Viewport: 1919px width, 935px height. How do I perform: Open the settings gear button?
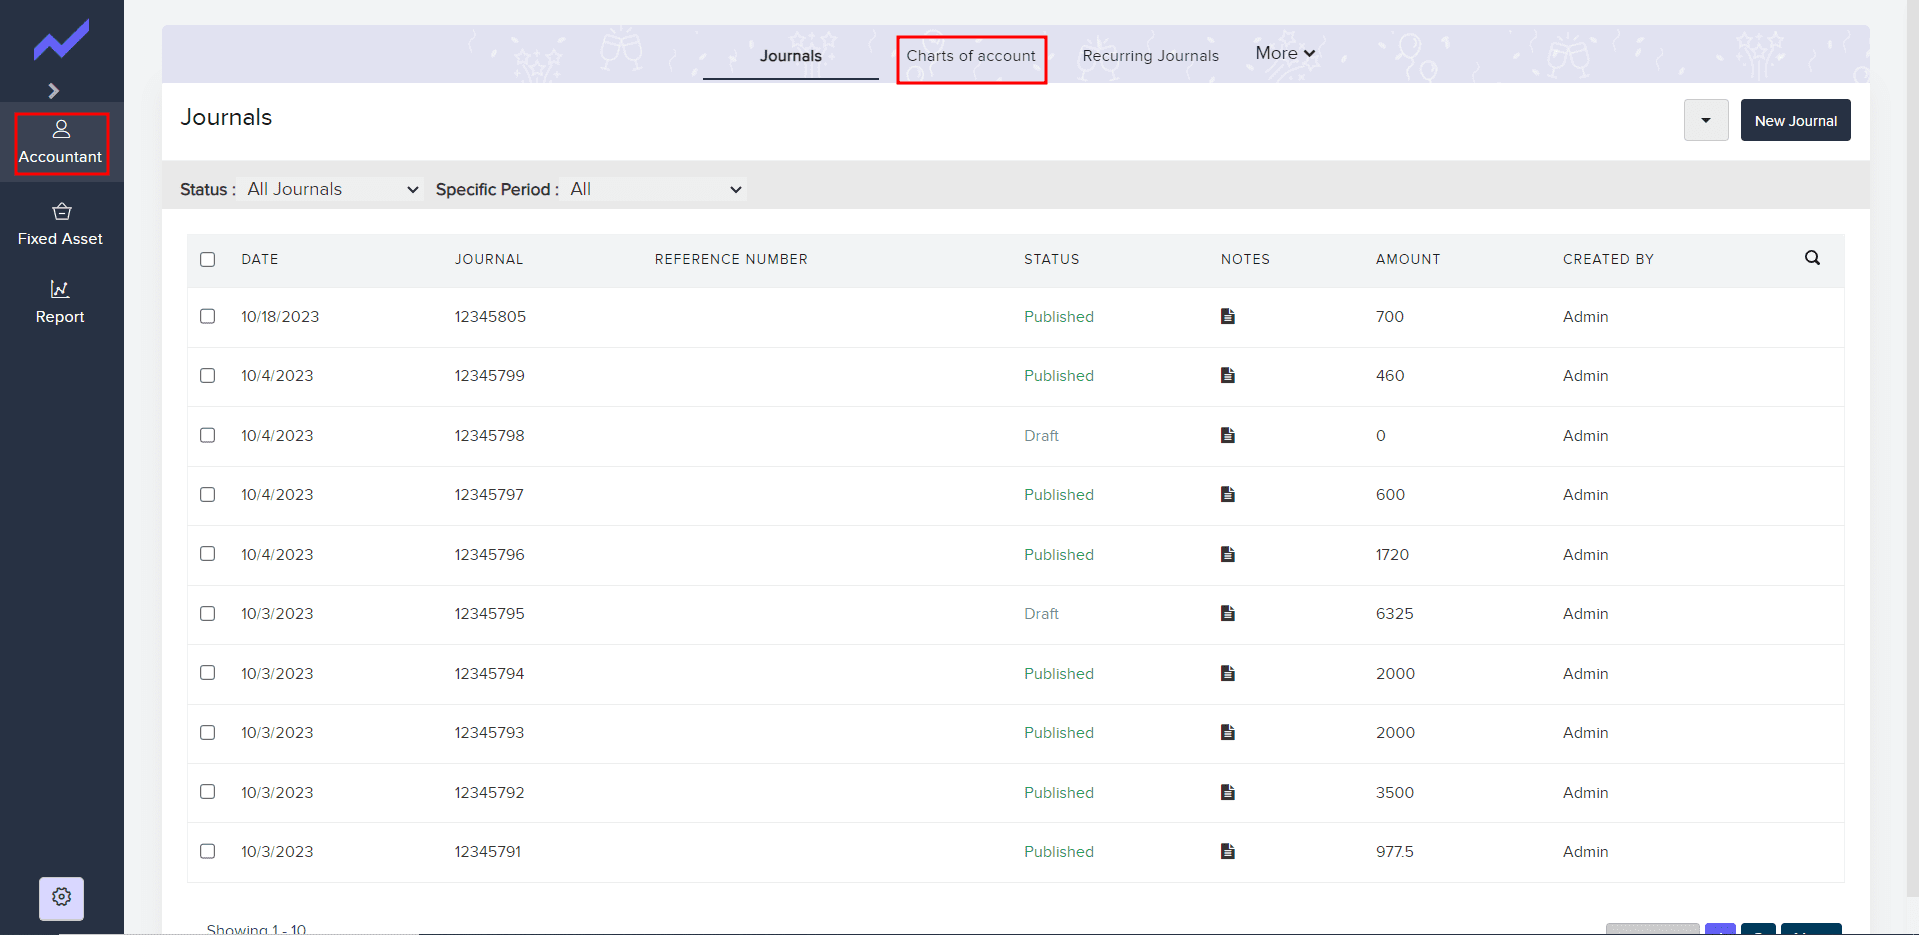point(61,898)
